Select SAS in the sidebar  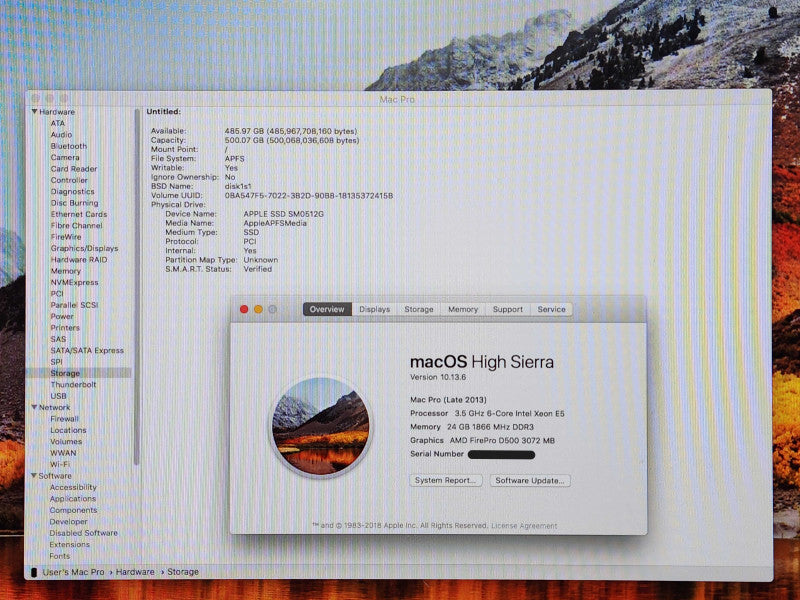(58, 339)
